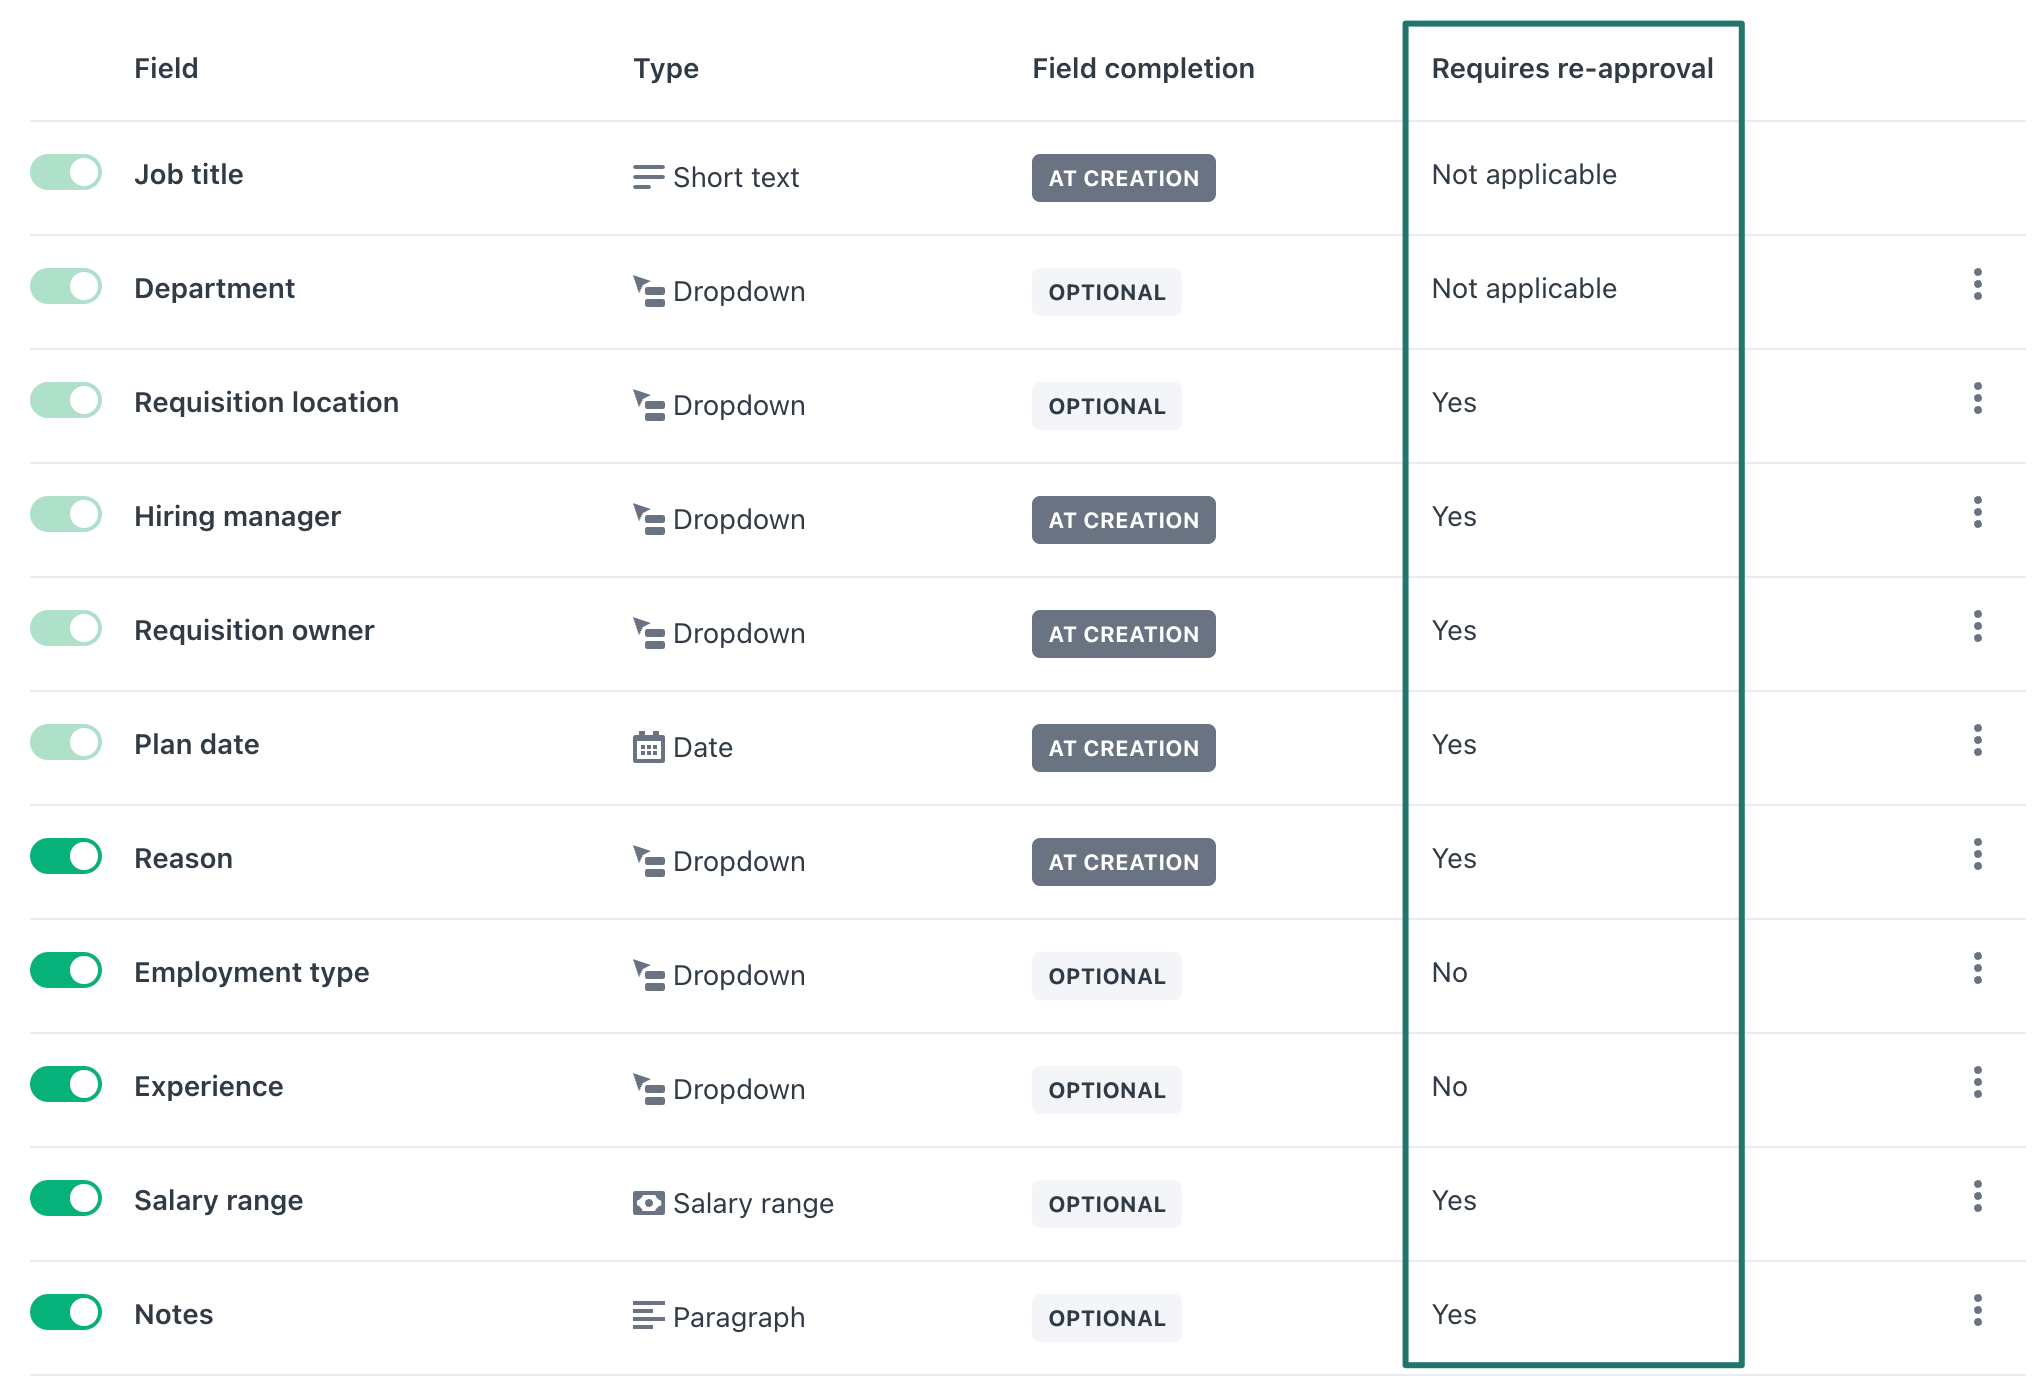This screenshot has width=2044, height=1386.
Task: Open the three-dot menu for Employment type
Action: (x=1979, y=968)
